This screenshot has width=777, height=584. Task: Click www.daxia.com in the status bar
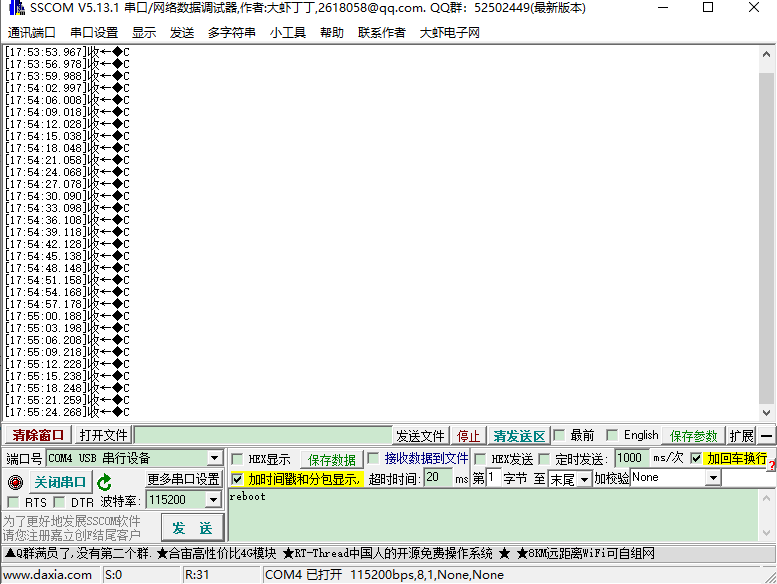pyautogui.click(x=48, y=575)
